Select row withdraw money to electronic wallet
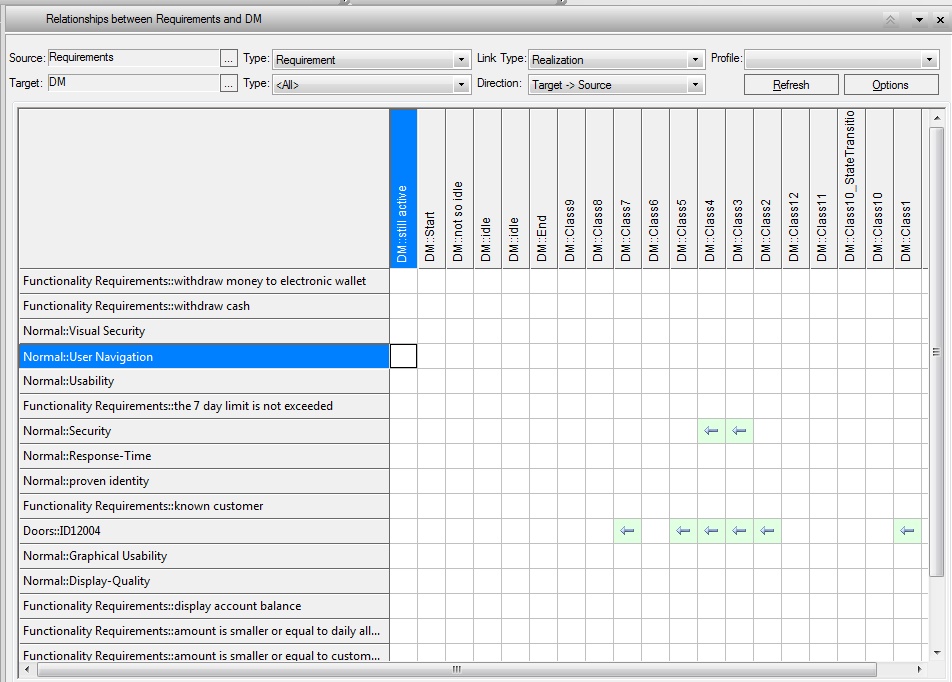Viewport: 952px width, 682px height. 204,281
